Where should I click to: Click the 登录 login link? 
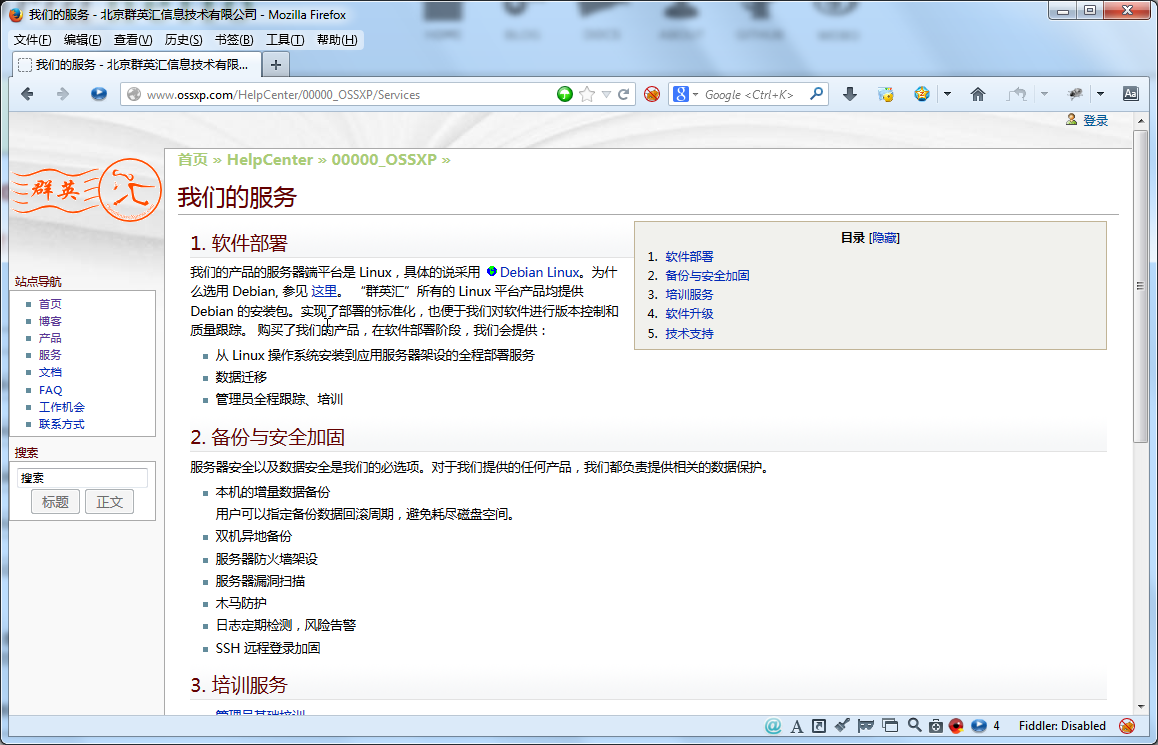click(x=1095, y=120)
